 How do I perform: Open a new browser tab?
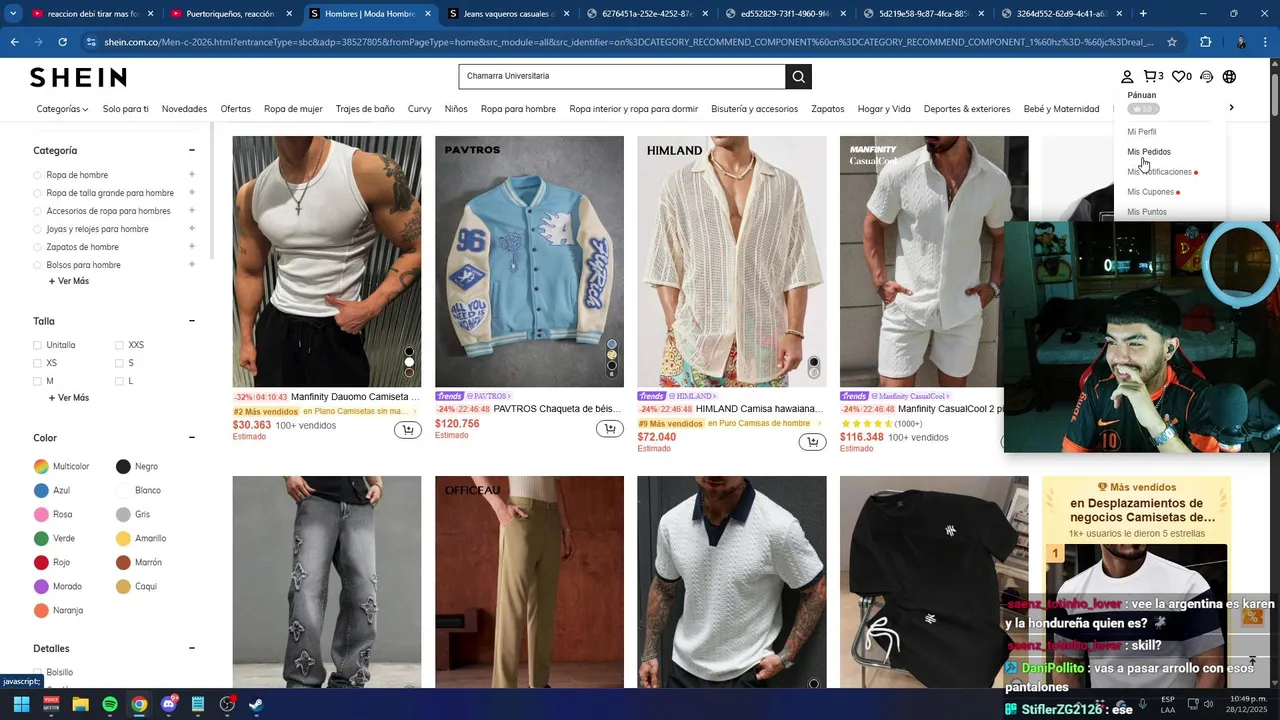pyautogui.click(x=1143, y=14)
